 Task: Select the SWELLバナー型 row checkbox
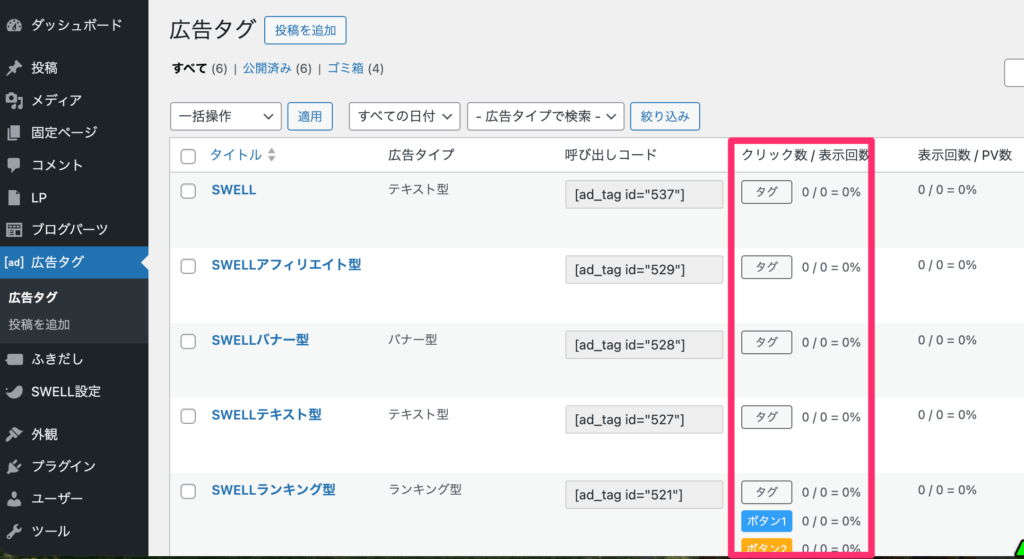[188, 341]
